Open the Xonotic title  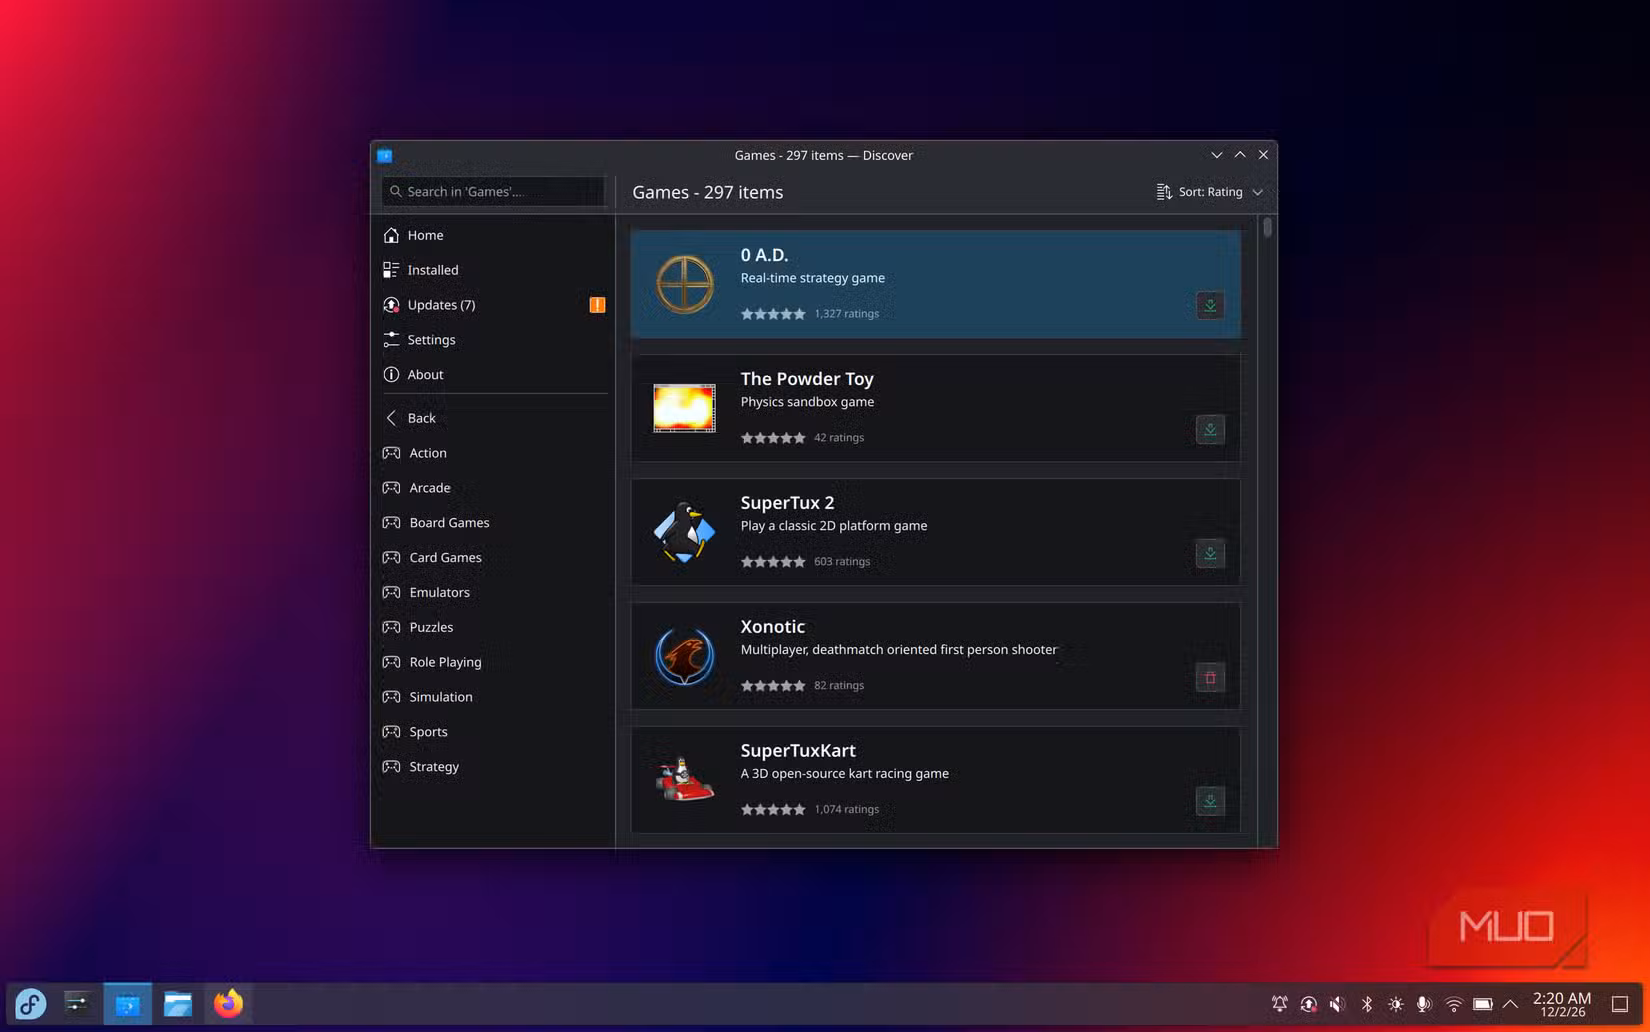pos(772,627)
